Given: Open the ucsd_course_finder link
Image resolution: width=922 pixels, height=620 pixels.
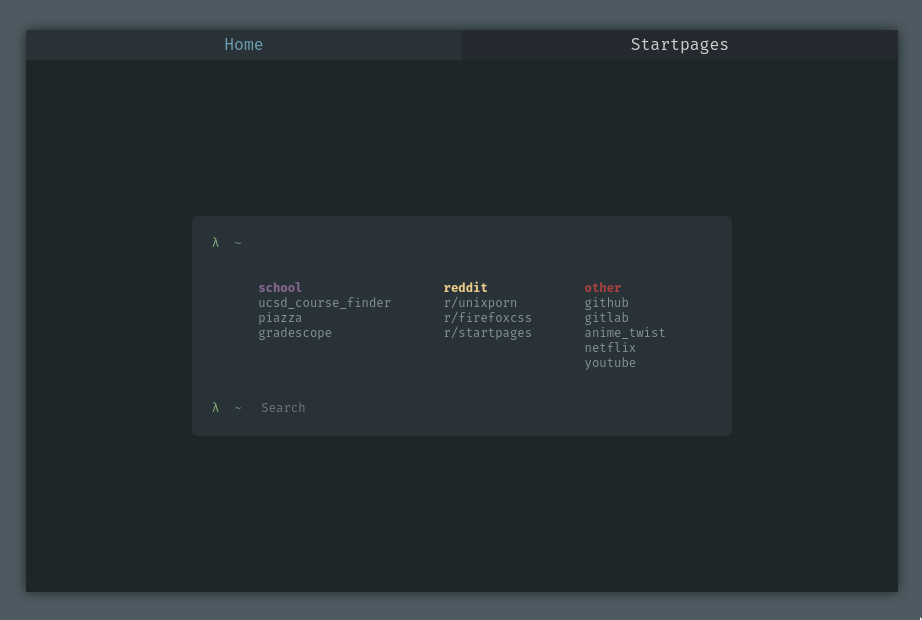Looking at the screenshot, I should tap(324, 303).
